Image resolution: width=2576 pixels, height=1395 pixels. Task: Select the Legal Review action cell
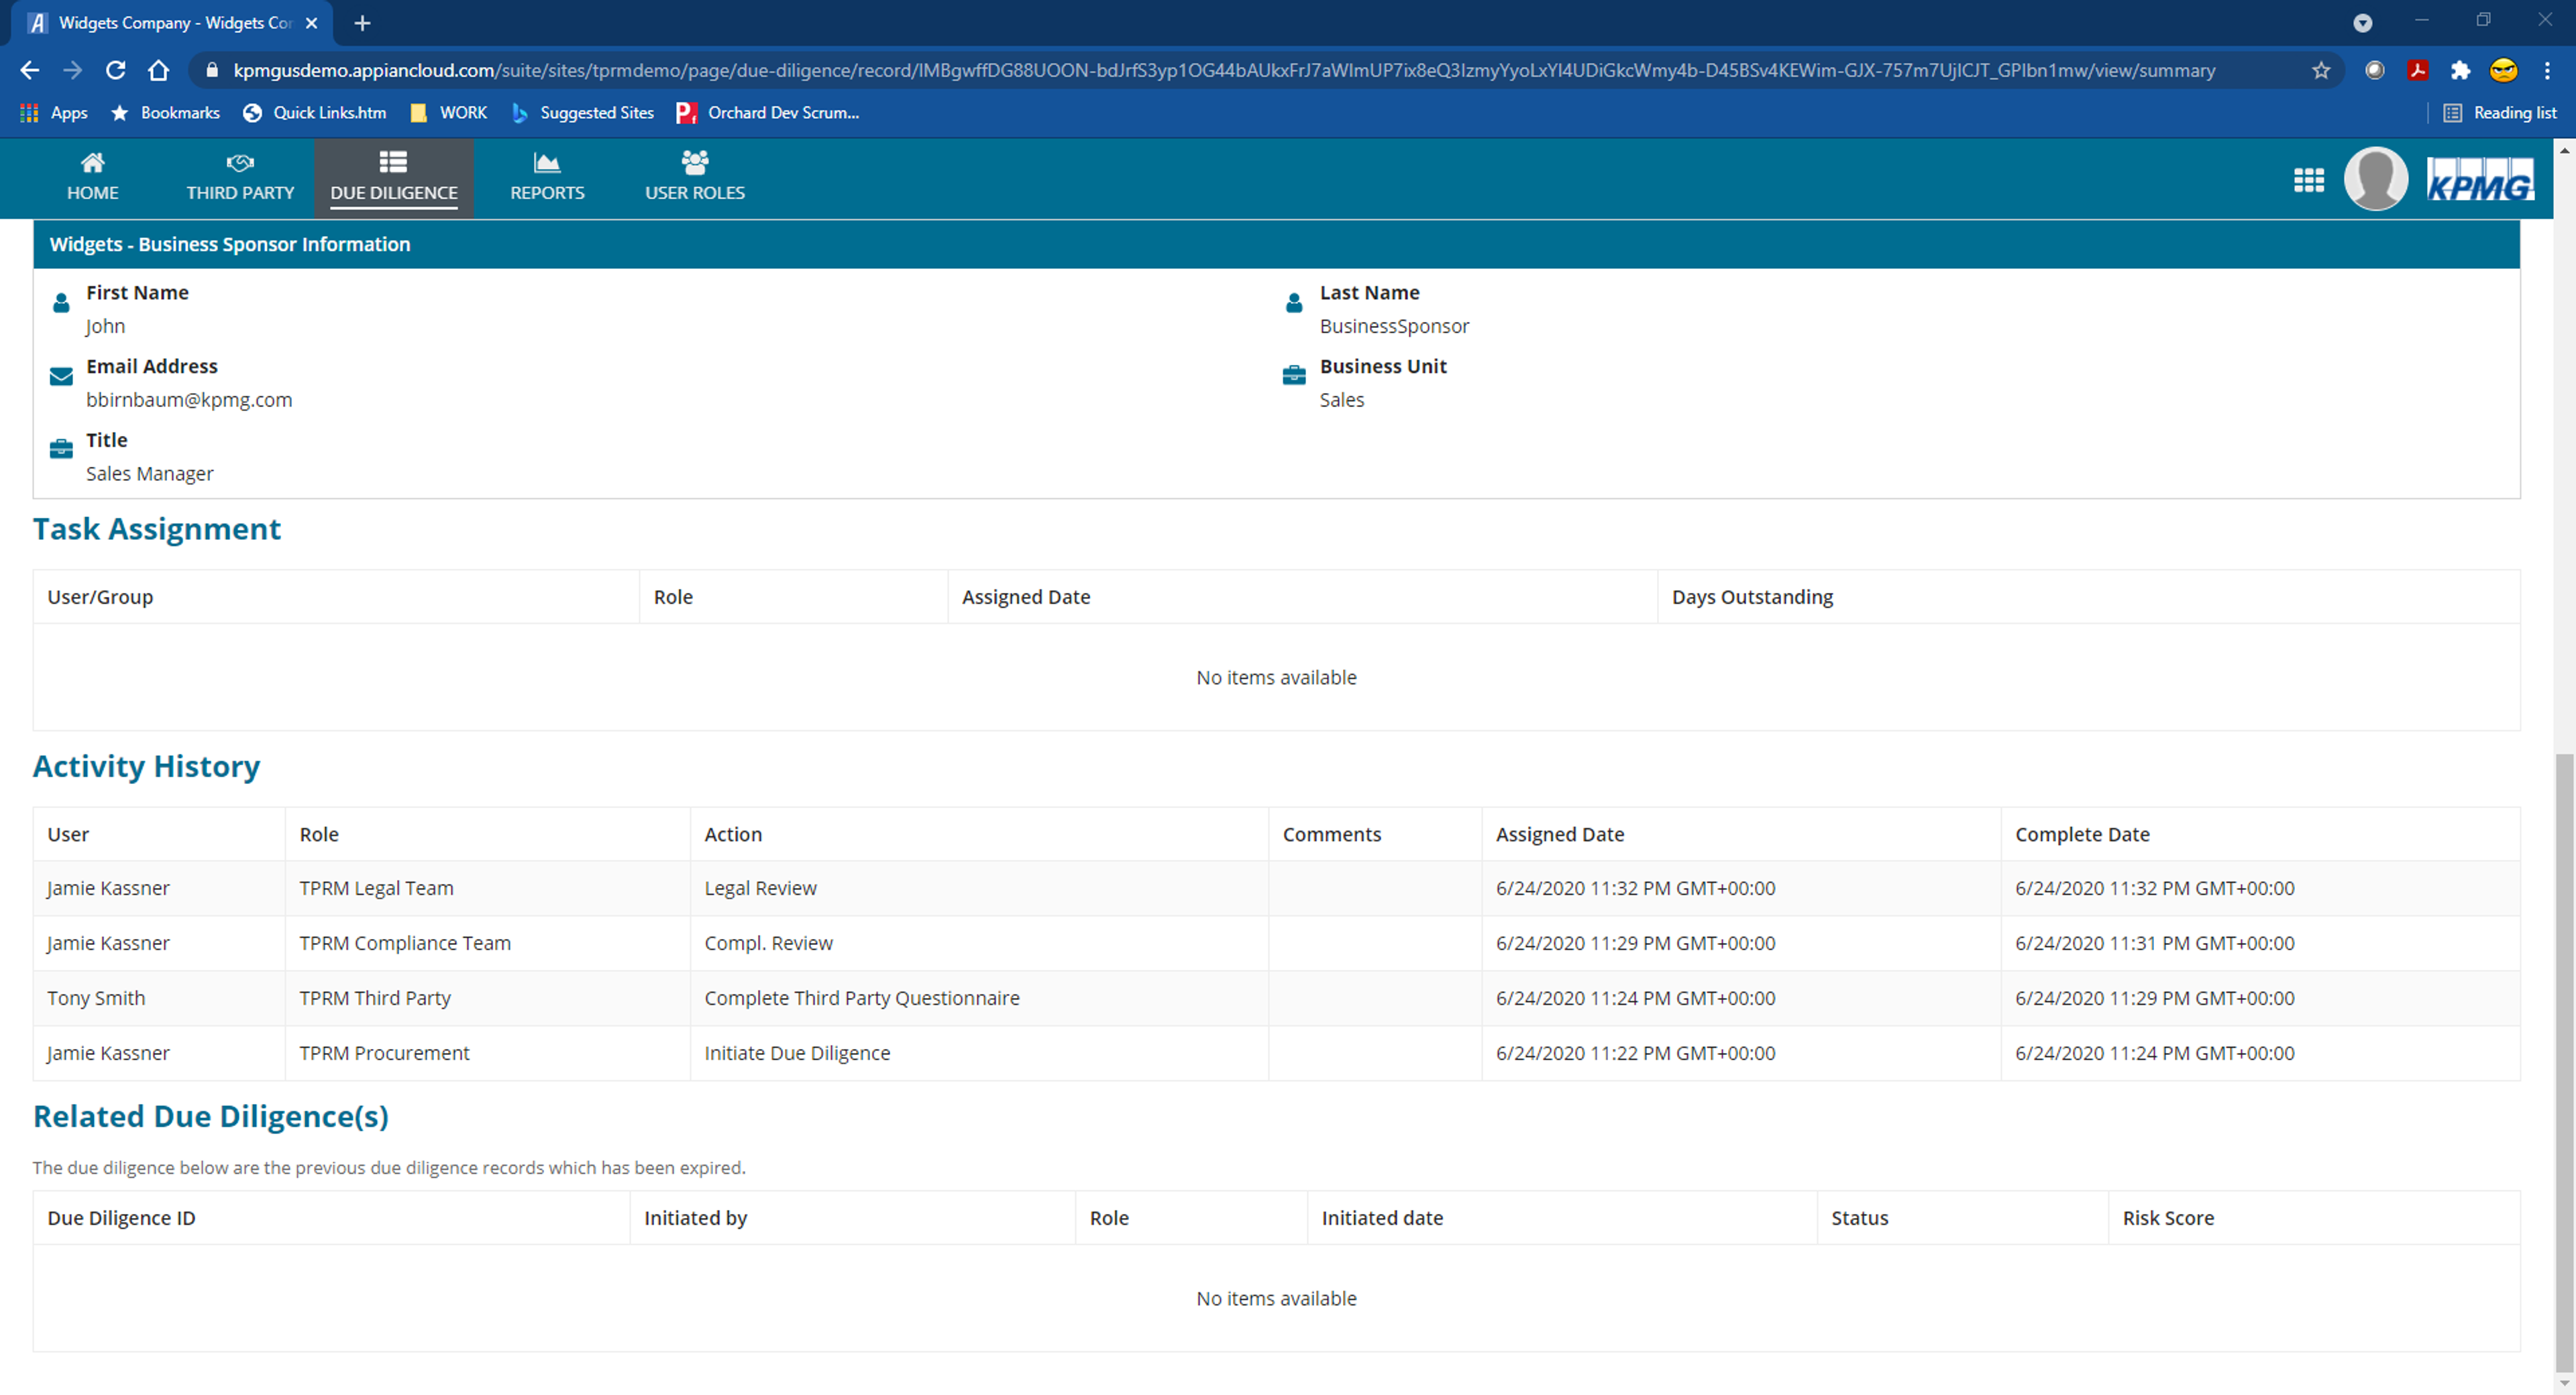tap(979, 888)
